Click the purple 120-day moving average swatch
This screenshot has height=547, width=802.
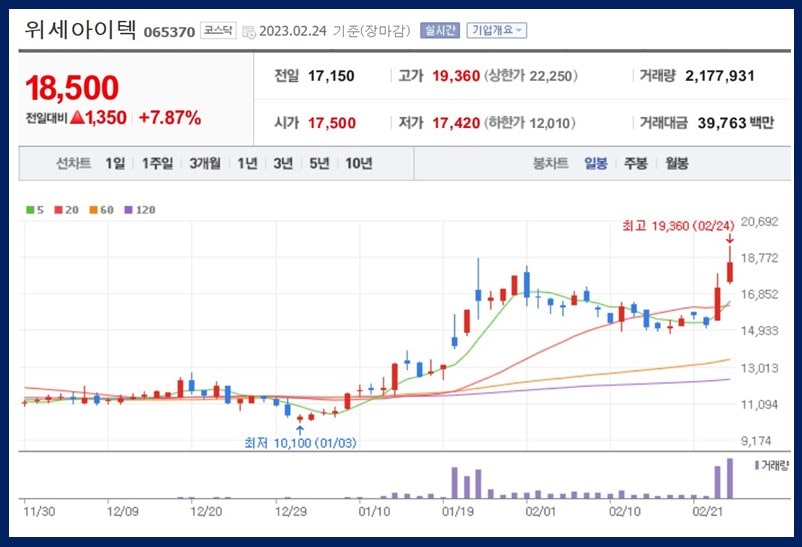(128, 210)
